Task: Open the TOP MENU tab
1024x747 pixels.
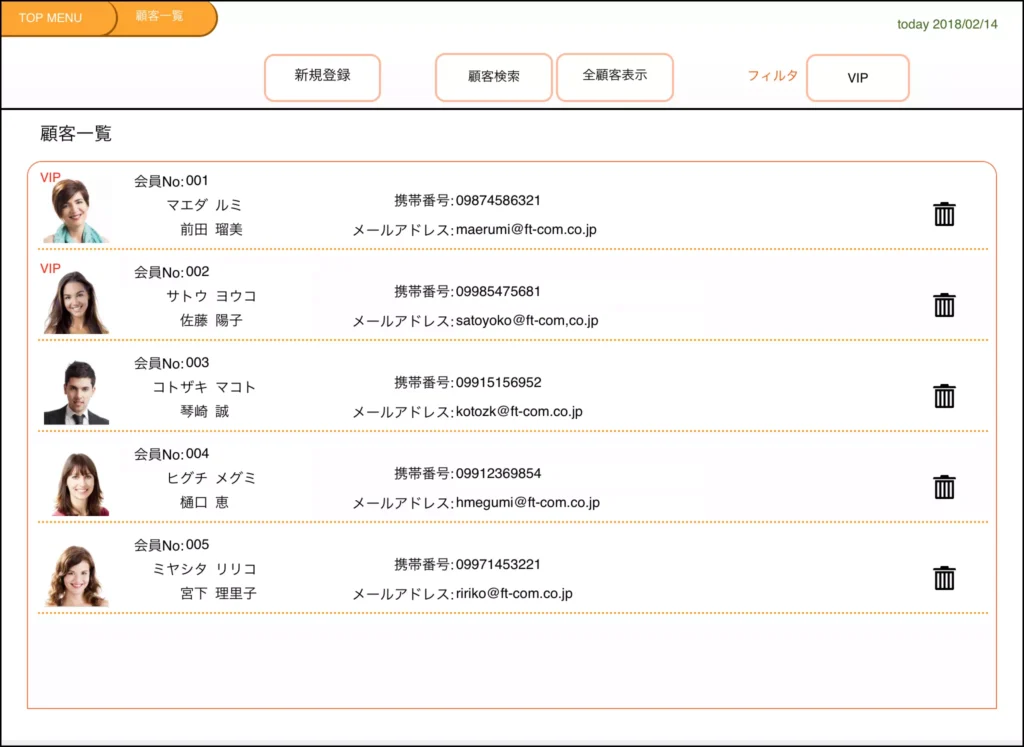Action: 51,18
